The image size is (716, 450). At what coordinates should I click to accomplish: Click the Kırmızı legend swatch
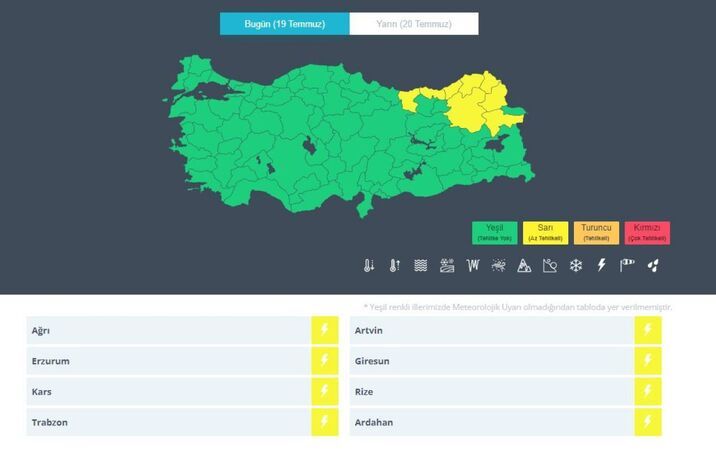coord(647,232)
